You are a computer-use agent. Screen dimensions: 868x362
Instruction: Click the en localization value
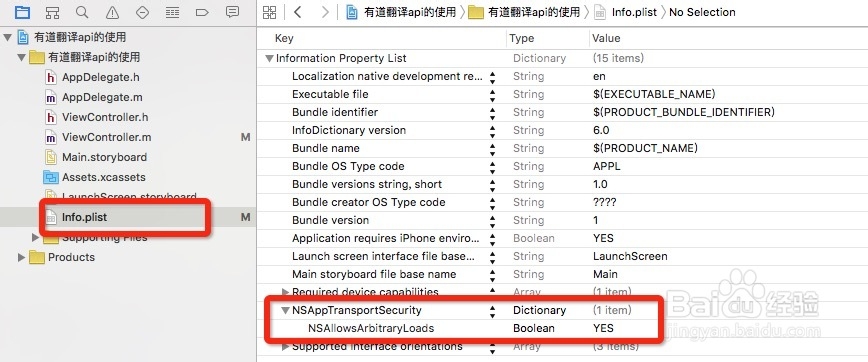coord(598,76)
